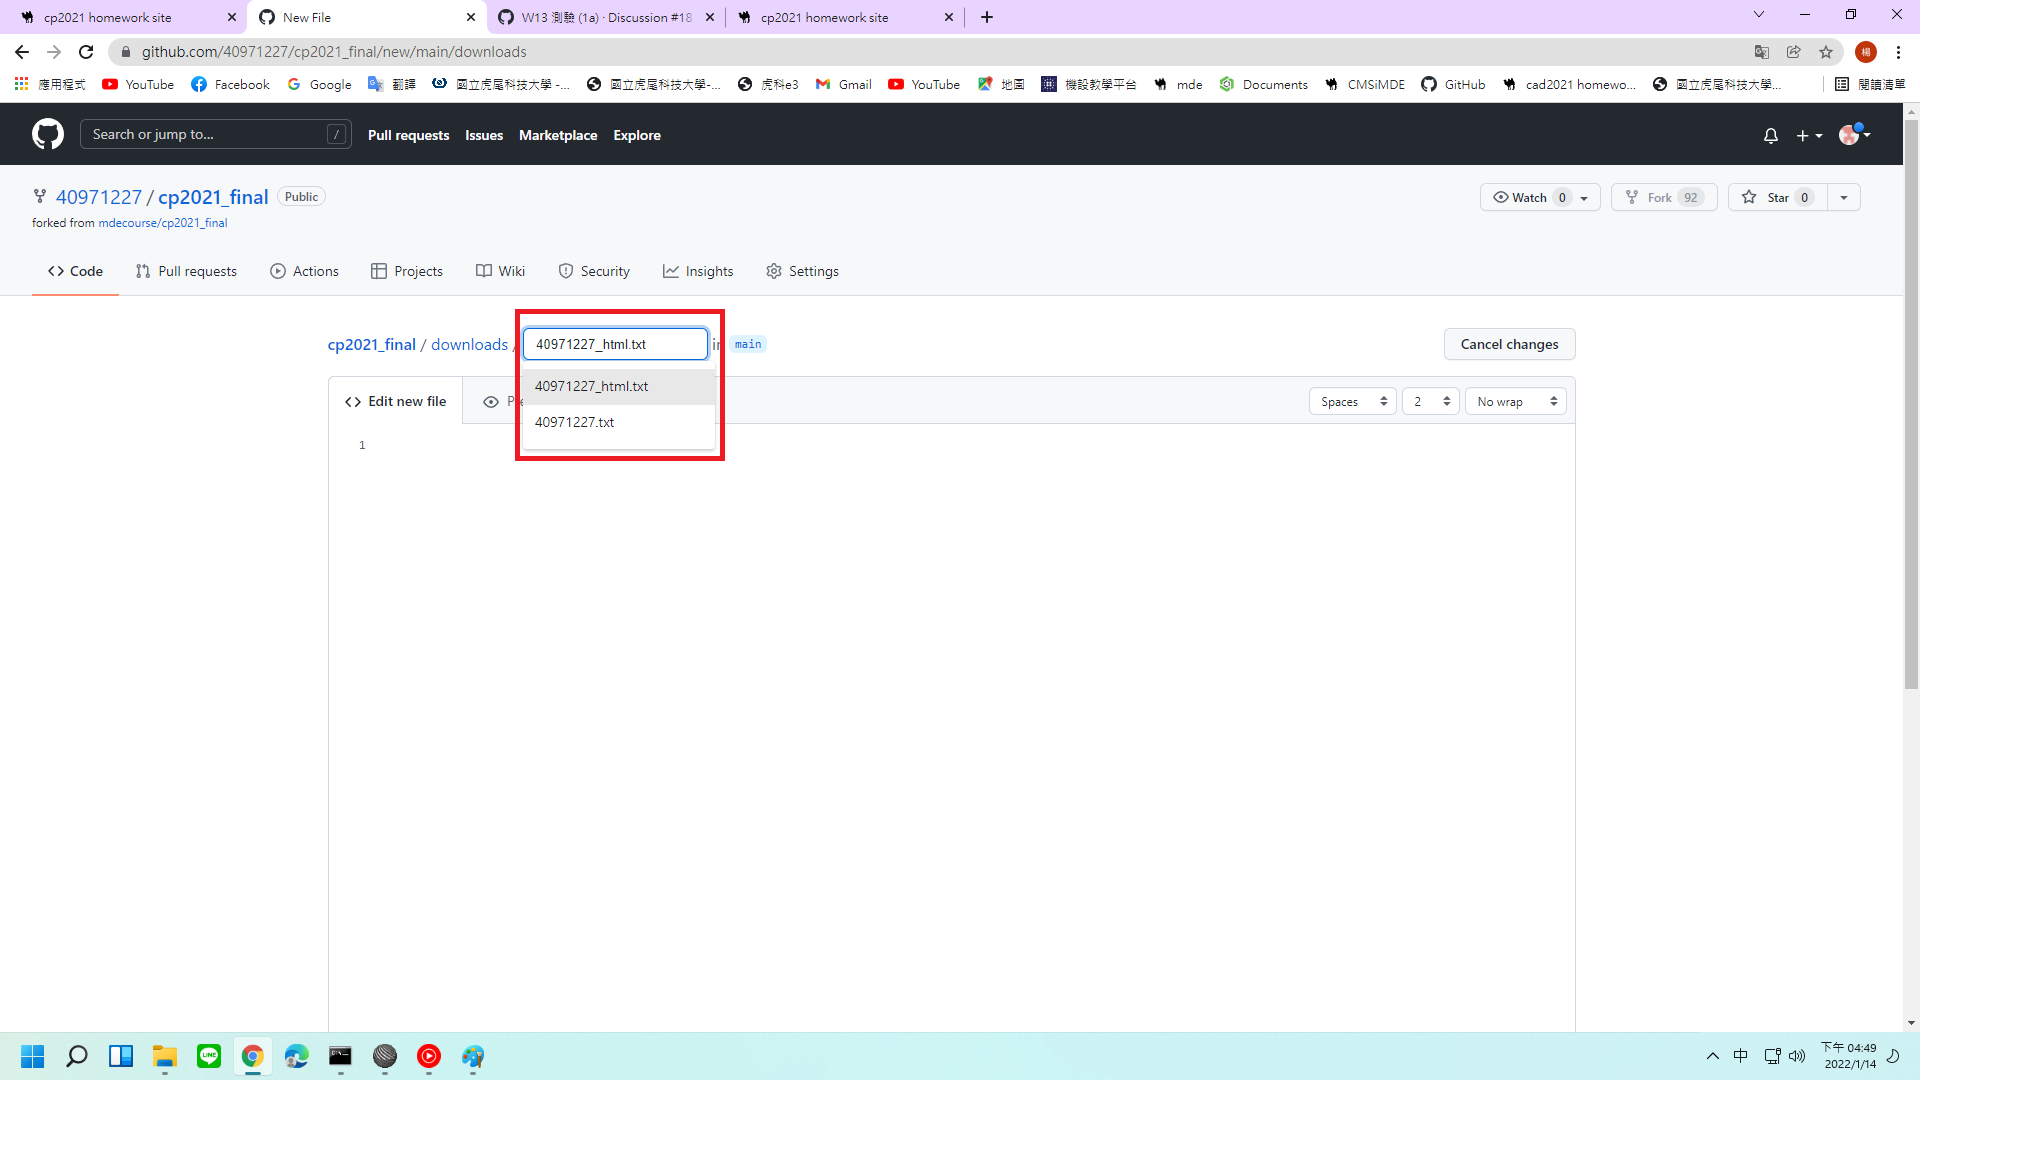The width and height of the screenshot is (2038, 1156).
Task: Select the Wiki tab
Action: click(500, 271)
